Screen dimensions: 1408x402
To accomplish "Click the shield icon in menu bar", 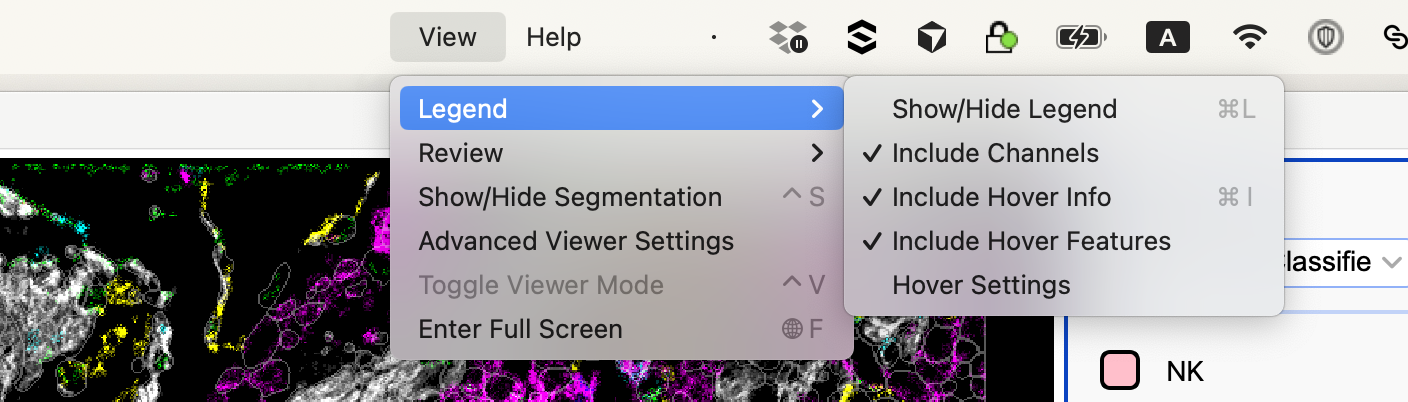I will click(1325, 38).
